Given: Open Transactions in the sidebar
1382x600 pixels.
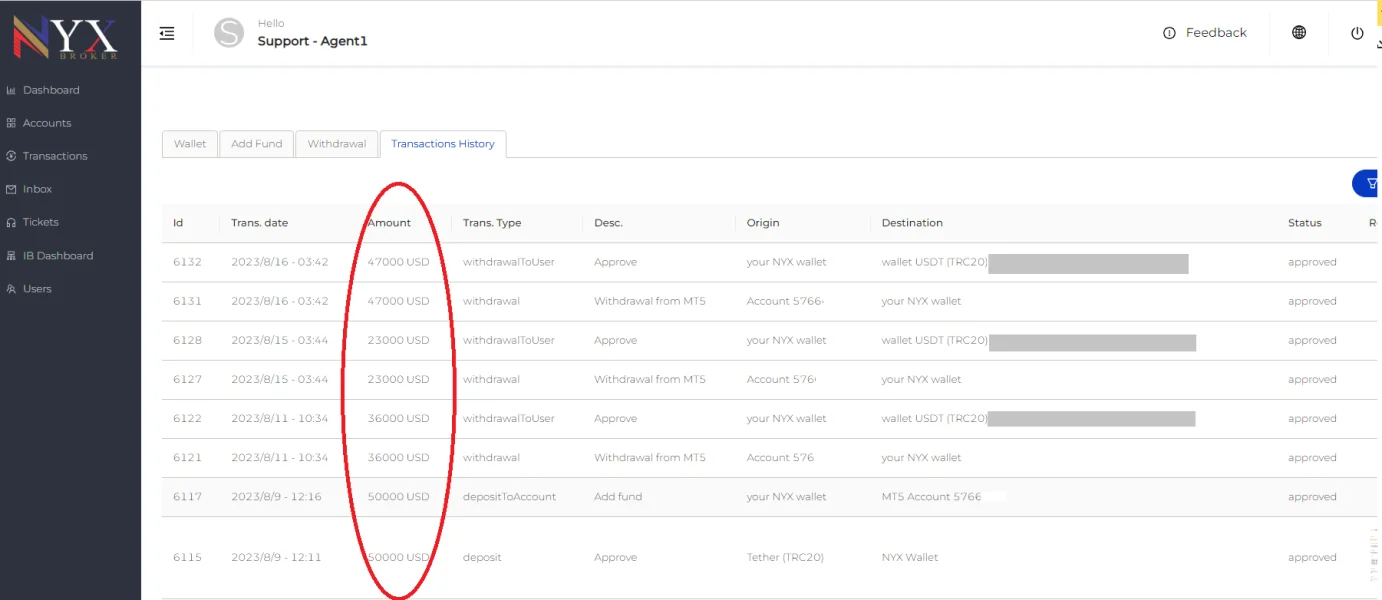Looking at the screenshot, I should tap(55, 156).
